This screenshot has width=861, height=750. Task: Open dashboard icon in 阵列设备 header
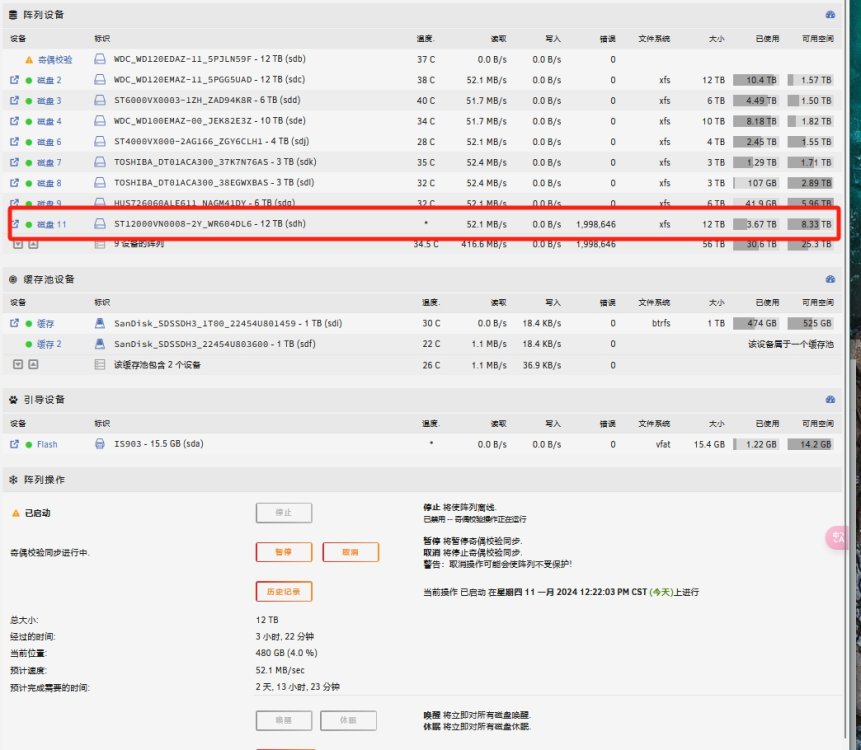(x=830, y=15)
